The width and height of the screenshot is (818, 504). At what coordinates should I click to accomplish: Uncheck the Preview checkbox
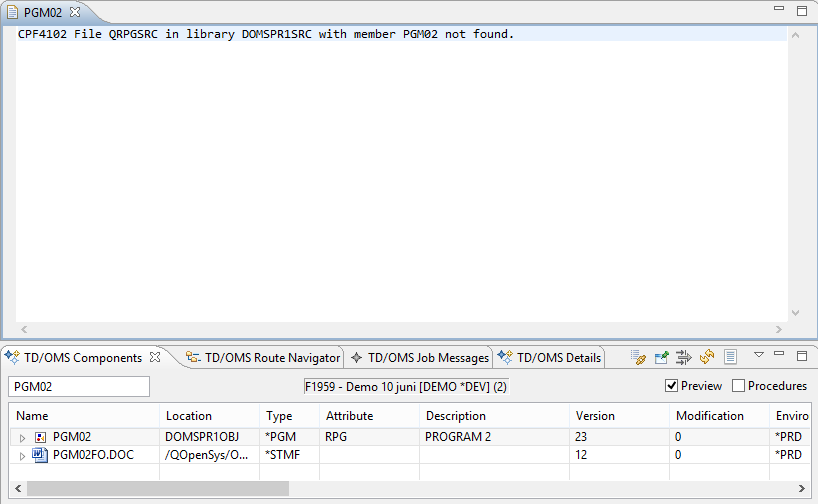pos(671,386)
